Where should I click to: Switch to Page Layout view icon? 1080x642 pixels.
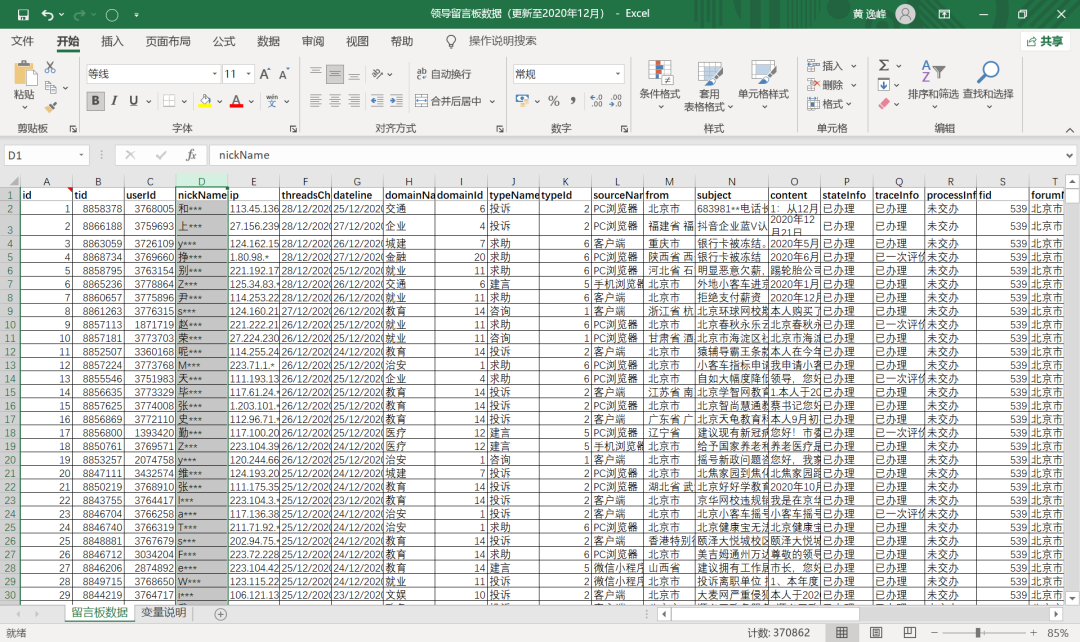coord(875,632)
